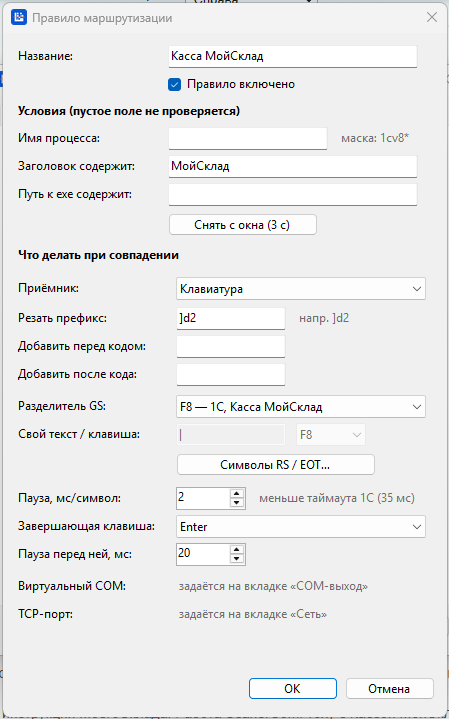Click the "Заголовок содержит" field with МойСклад
The height and width of the screenshot is (719, 449).
click(293, 166)
